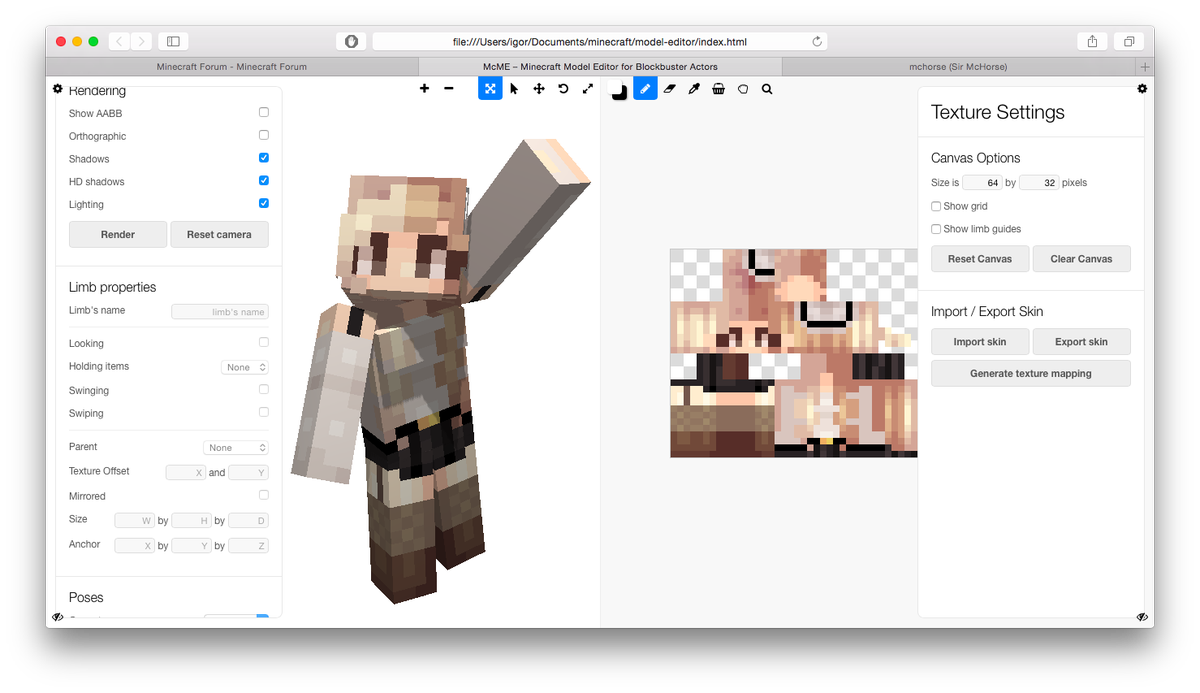Viewport: 1200px width, 693px height.
Task: Select the hand pan tool on canvas toolbar
Action: 743,89
